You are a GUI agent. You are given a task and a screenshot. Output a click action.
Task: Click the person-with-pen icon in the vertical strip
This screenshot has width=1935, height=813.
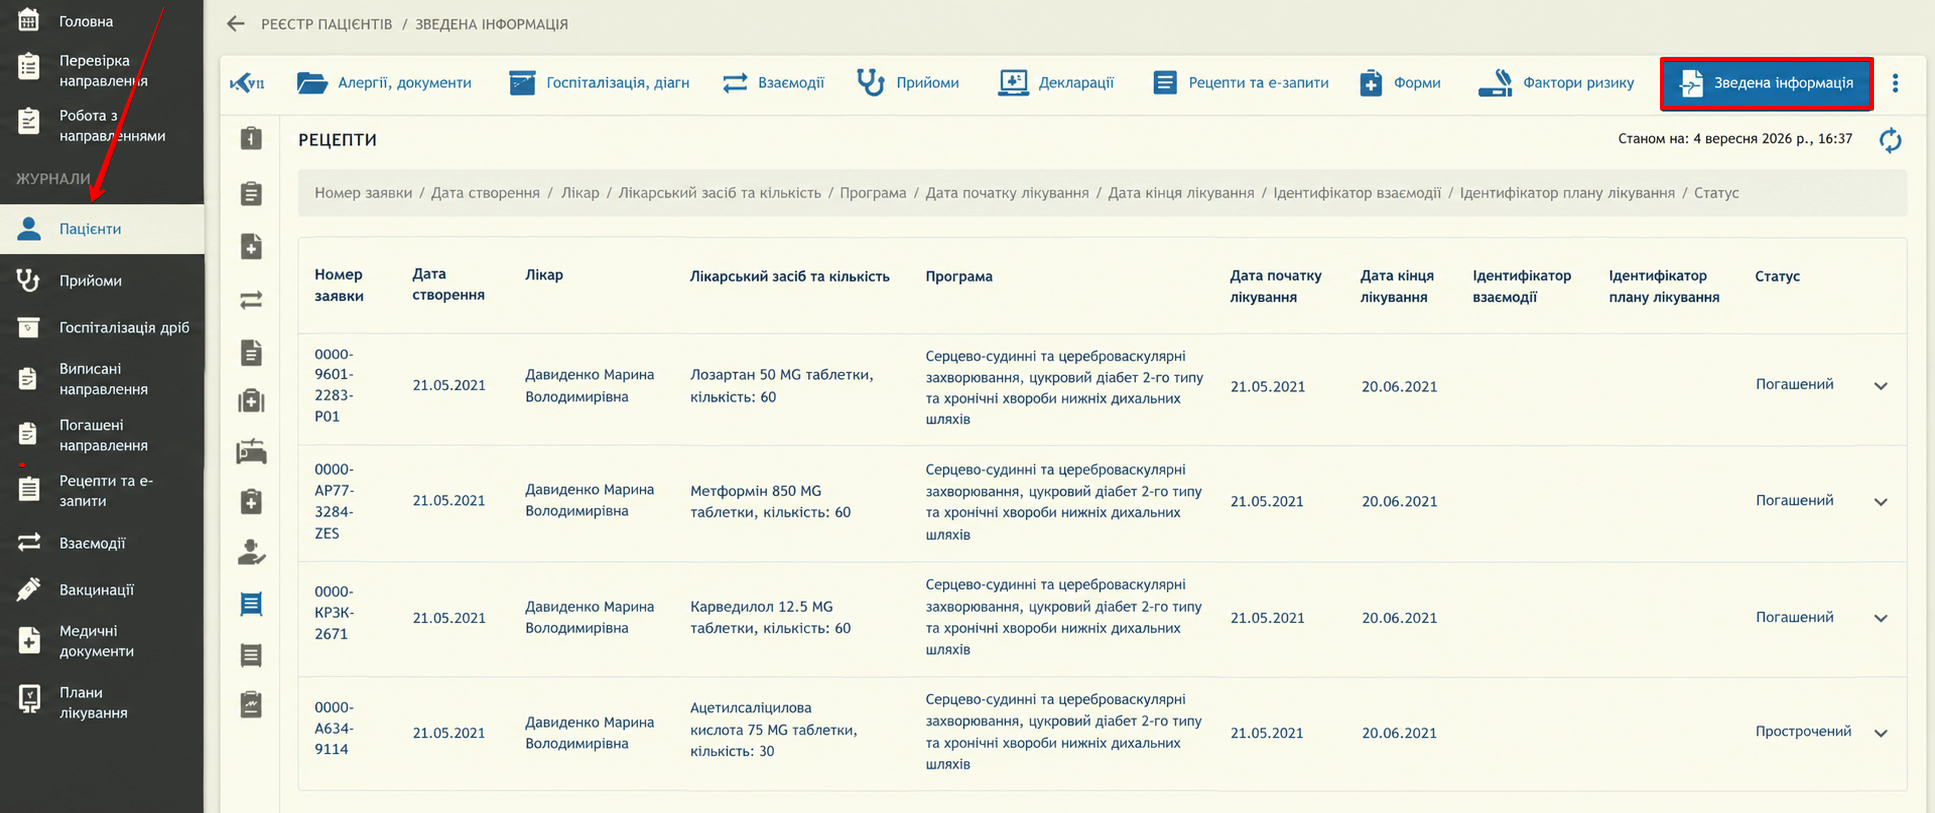tap(251, 552)
